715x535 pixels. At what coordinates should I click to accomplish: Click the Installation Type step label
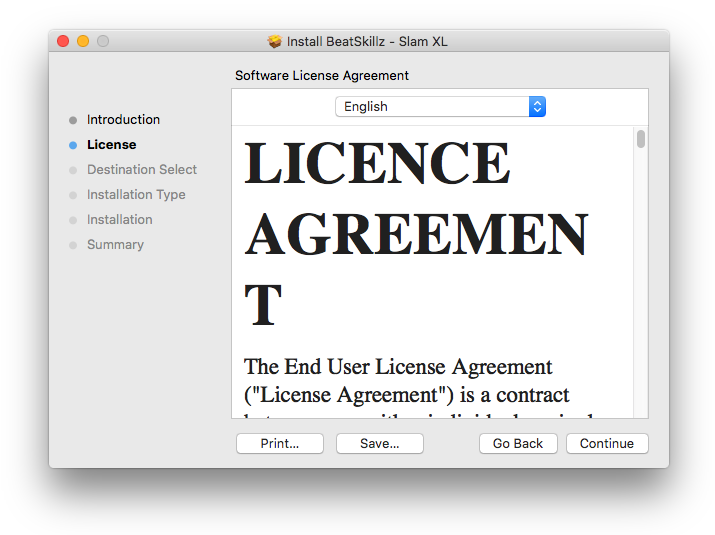[136, 195]
